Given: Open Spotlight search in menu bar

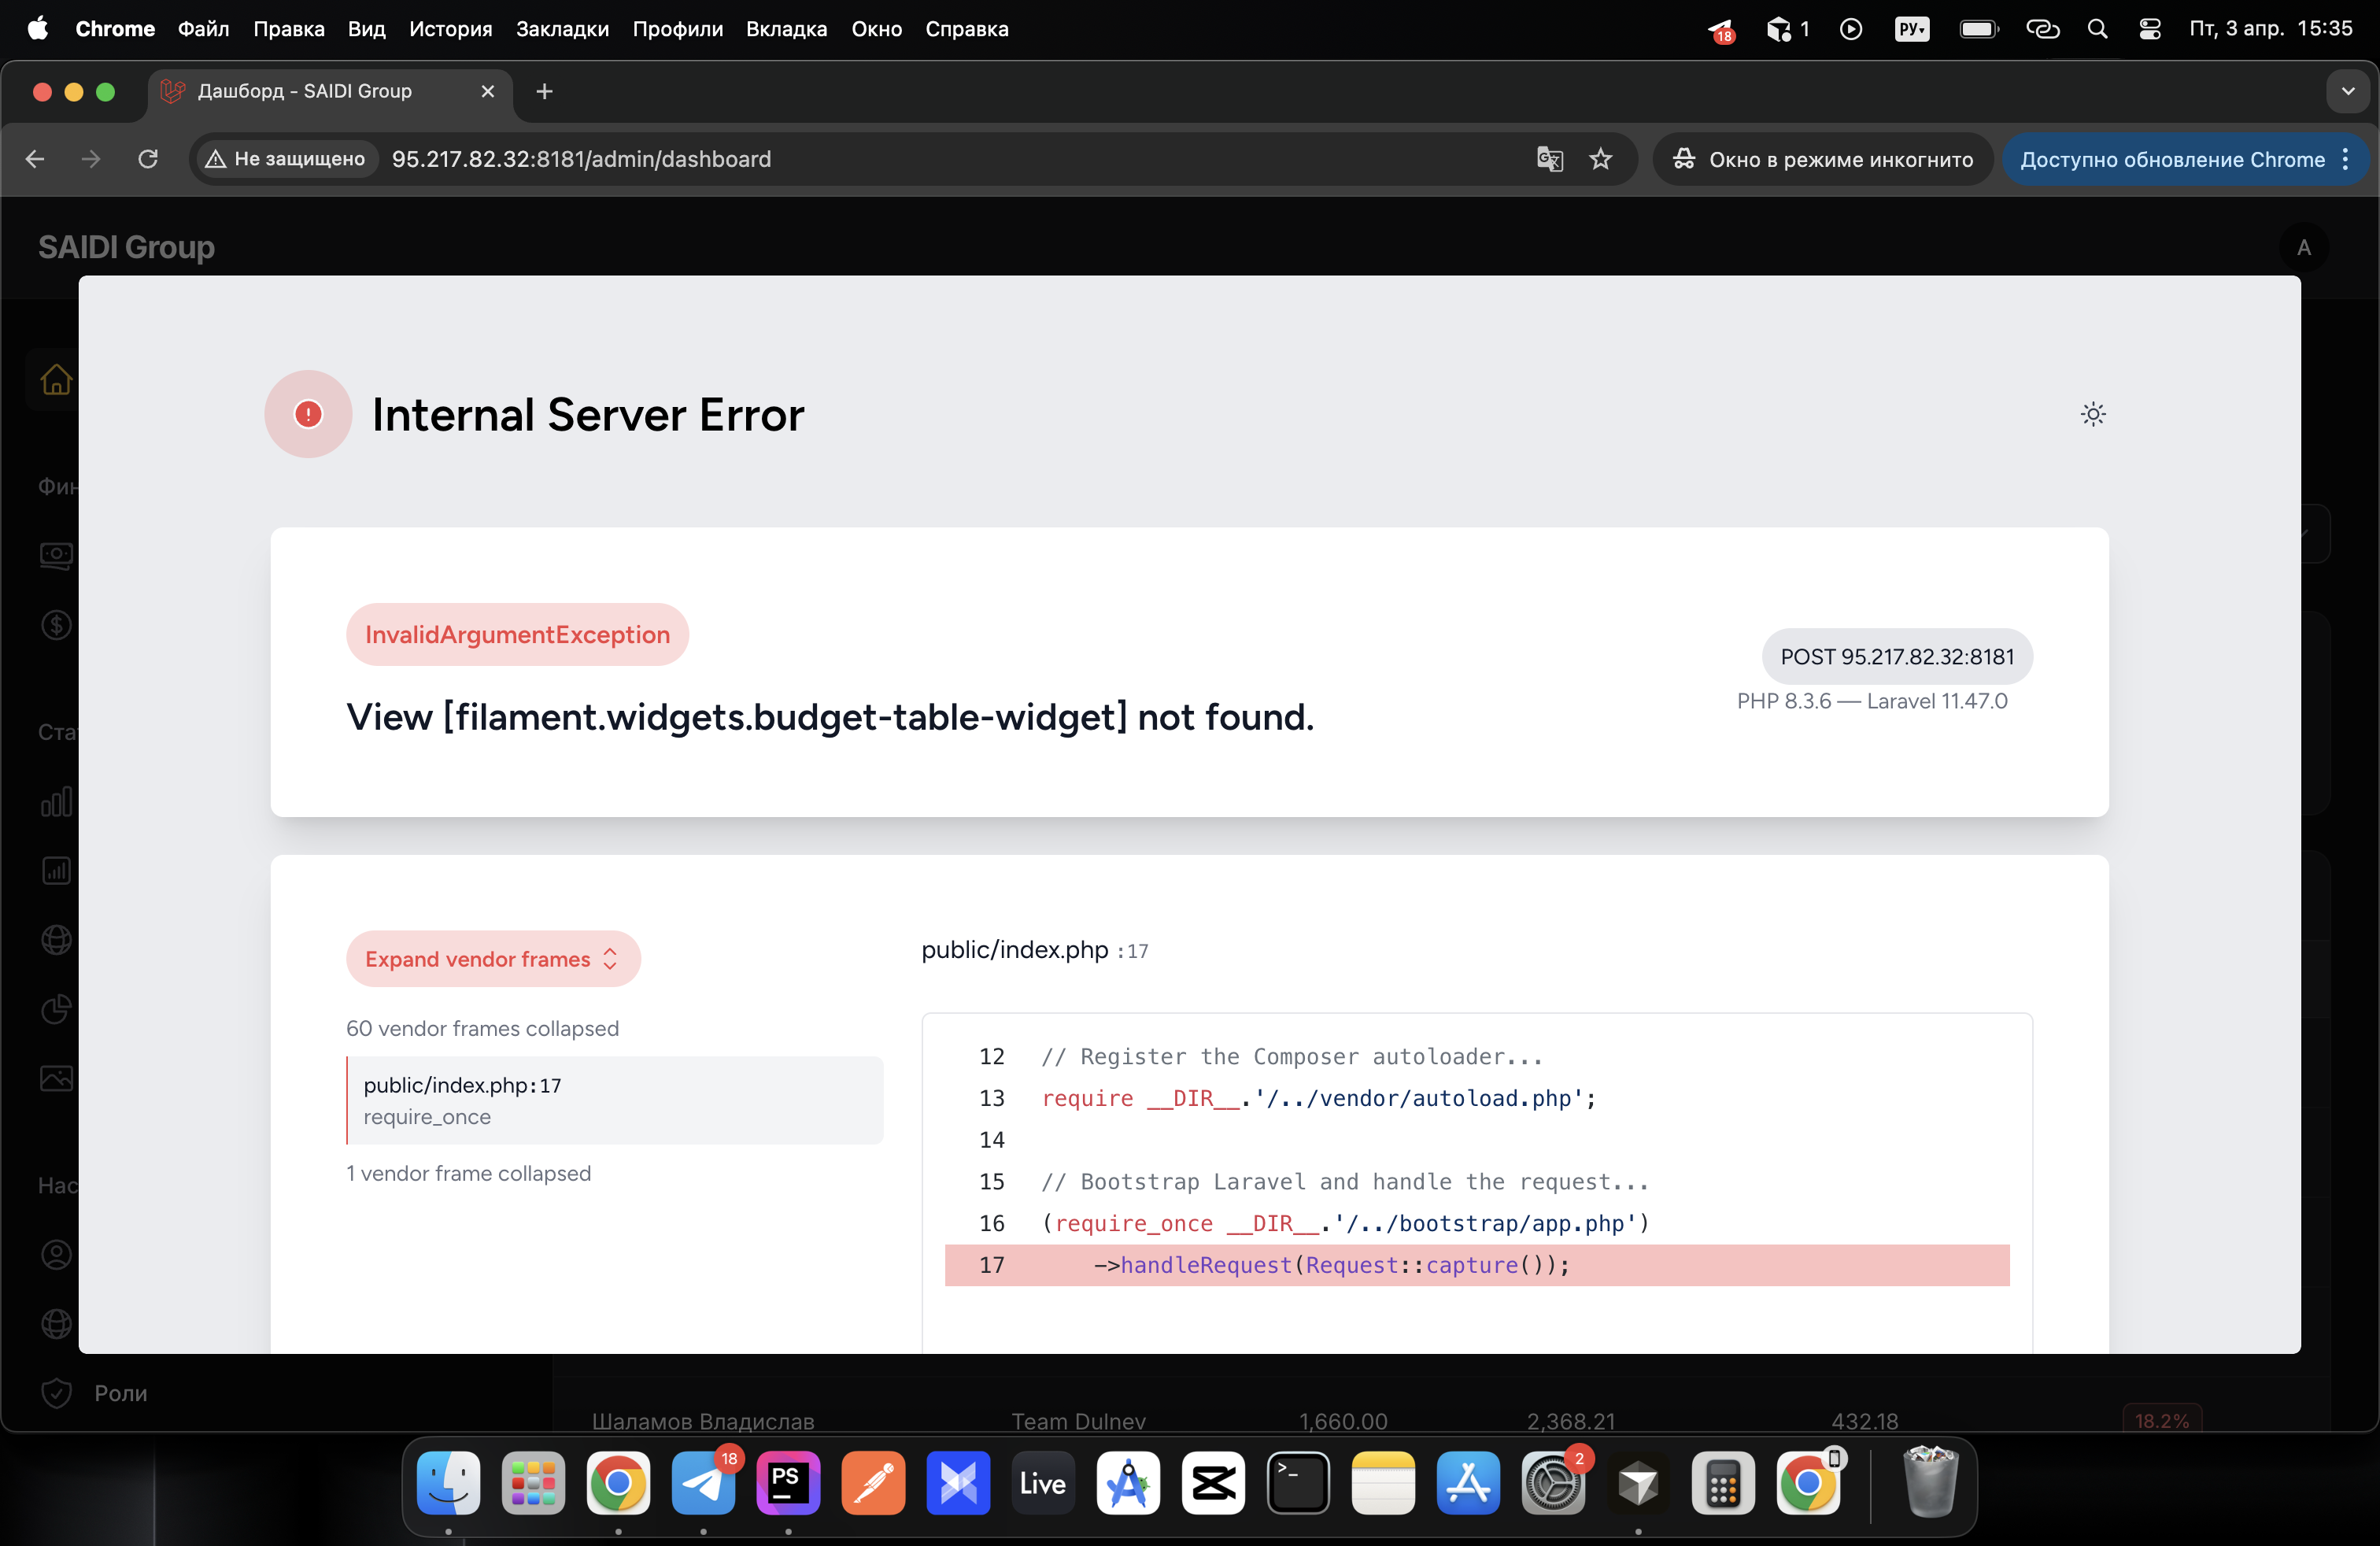Looking at the screenshot, I should (2097, 29).
